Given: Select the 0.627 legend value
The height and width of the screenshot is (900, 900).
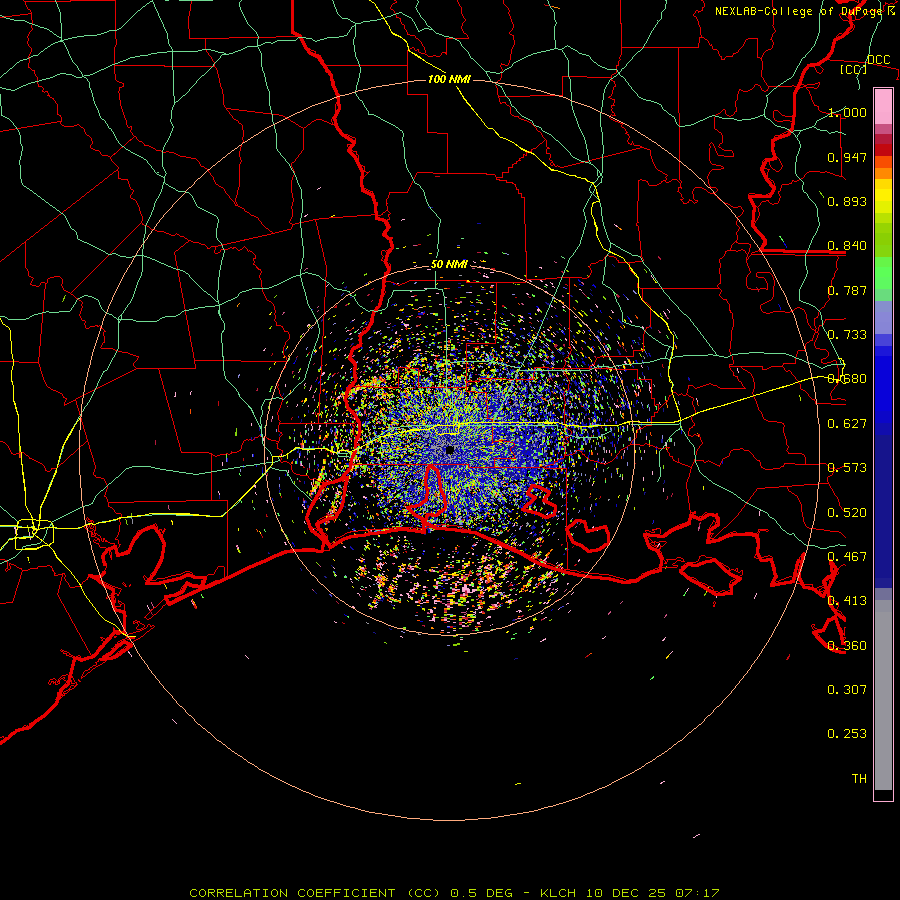Looking at the screenshot, I should 847,424.
